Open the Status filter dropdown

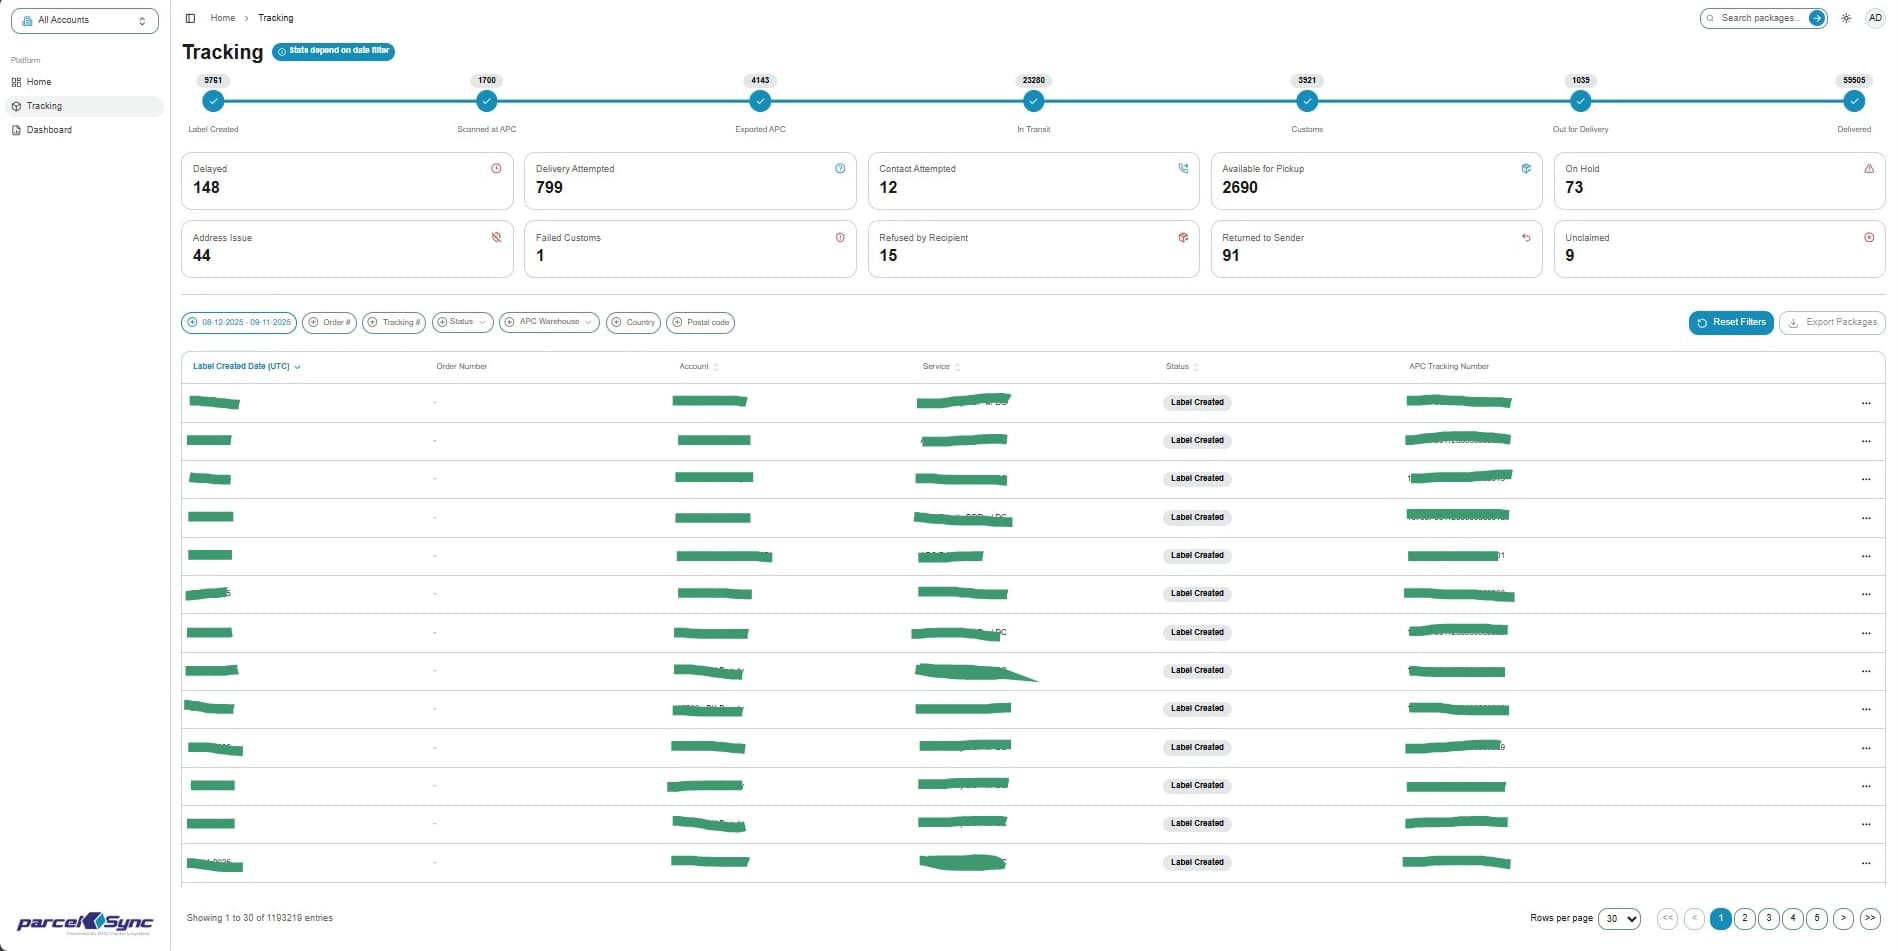[x=463, y=322]
